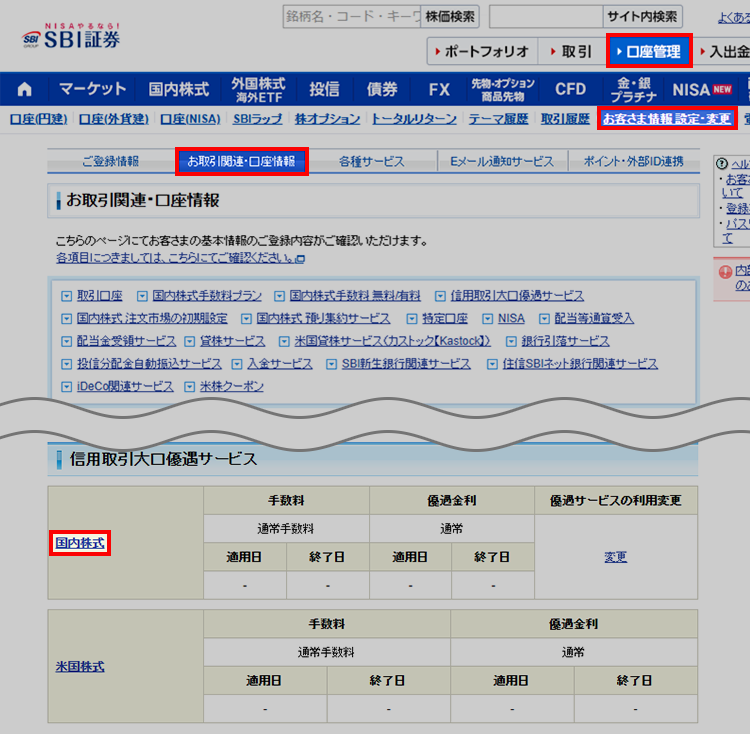Screen dimensions: 750x734
Task: Click the red alert icon in sidebar
Action: (726, 272)
